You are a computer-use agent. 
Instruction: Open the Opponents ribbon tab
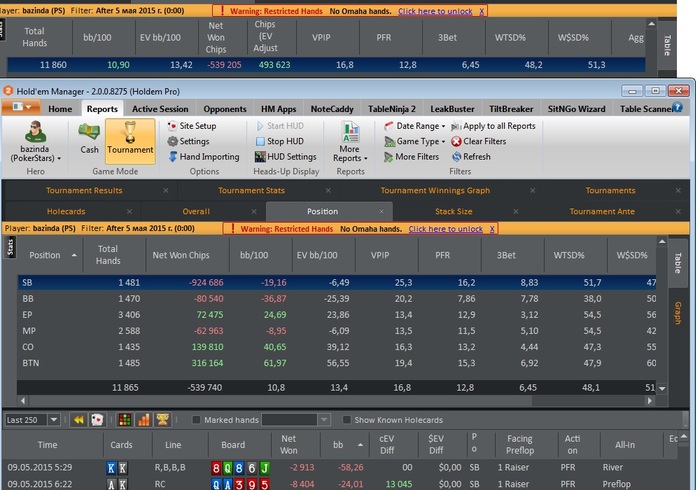[225, 109]
